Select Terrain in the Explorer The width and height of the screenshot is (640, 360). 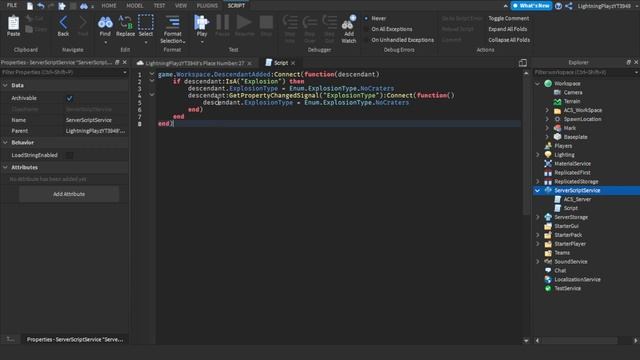point(572,101)
